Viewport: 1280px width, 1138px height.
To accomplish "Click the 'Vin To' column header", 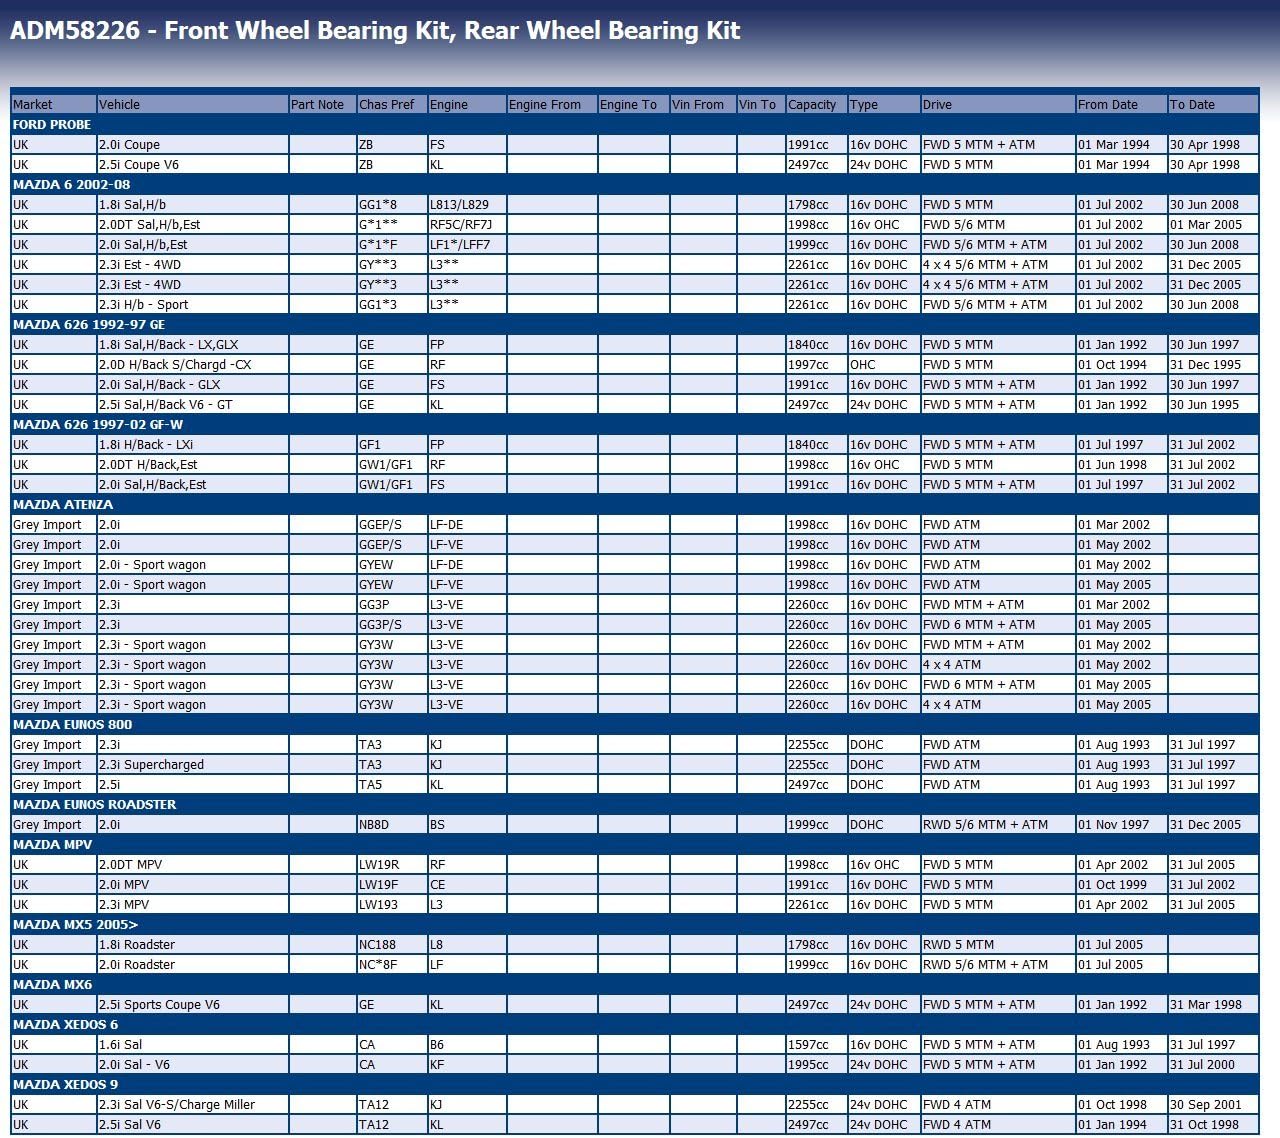I will tap(761, 104).
